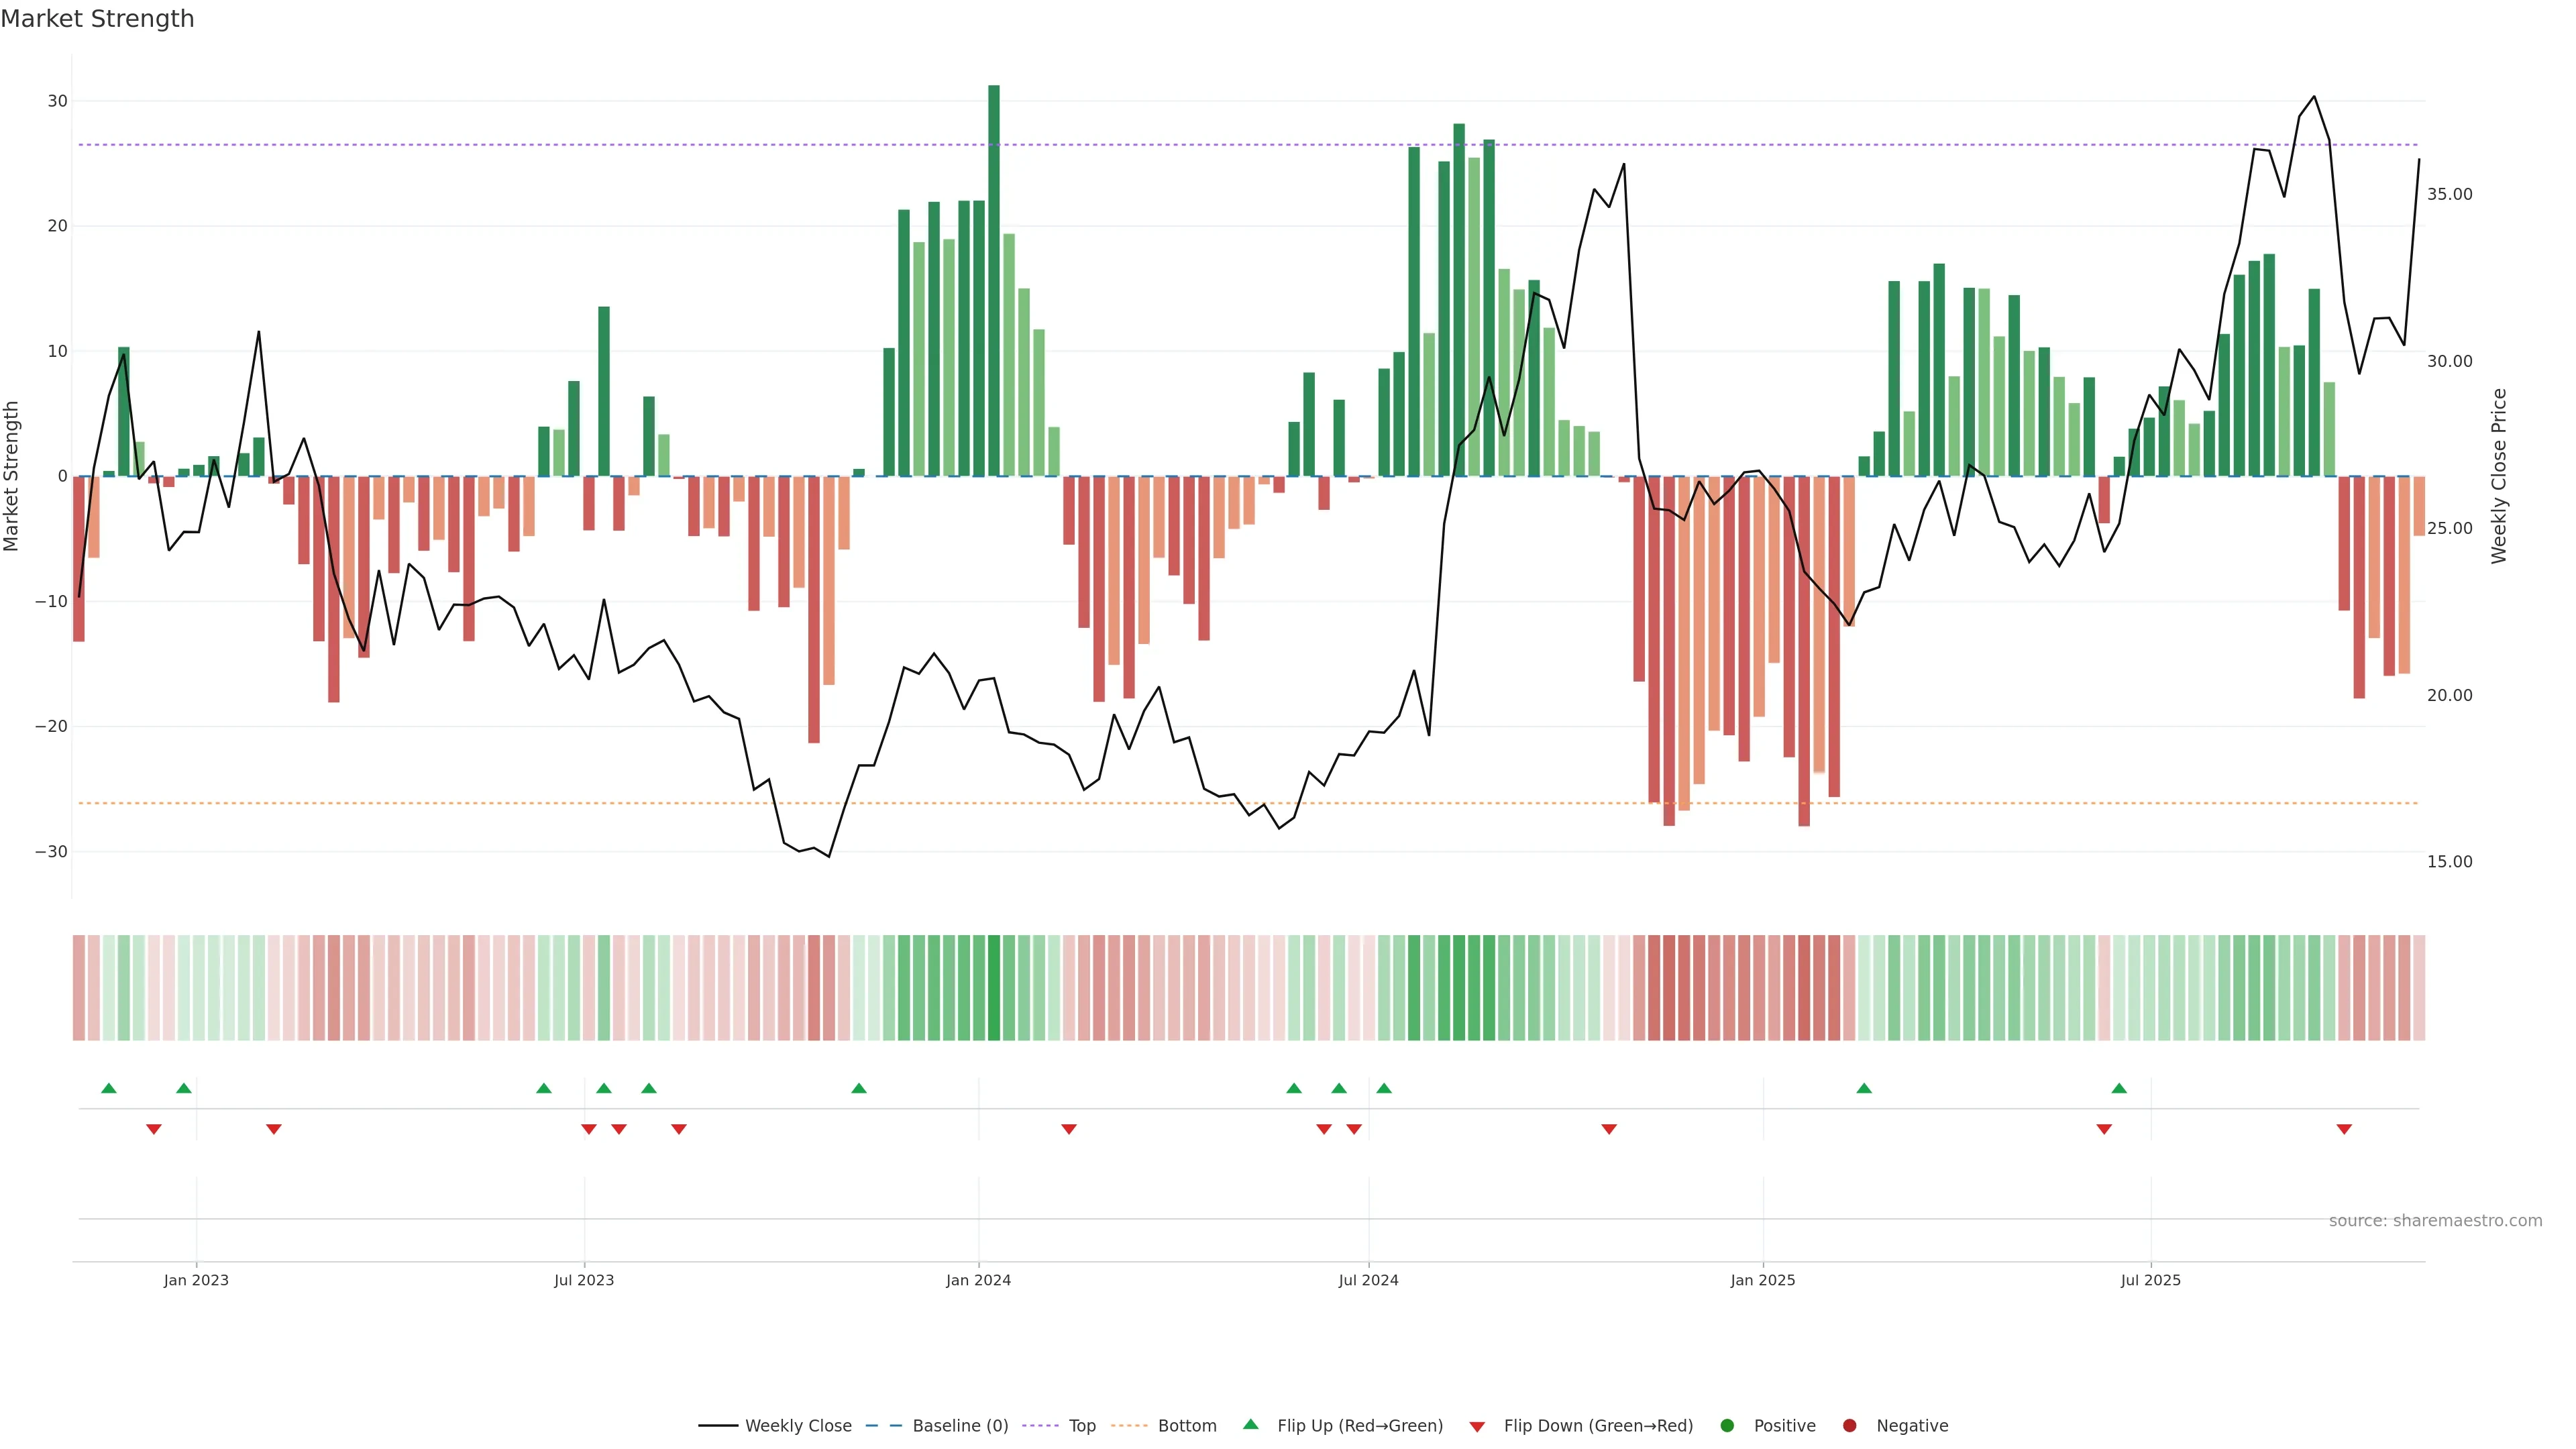Click the leftmost red flip-down triangle marker

click(154, 1129)
